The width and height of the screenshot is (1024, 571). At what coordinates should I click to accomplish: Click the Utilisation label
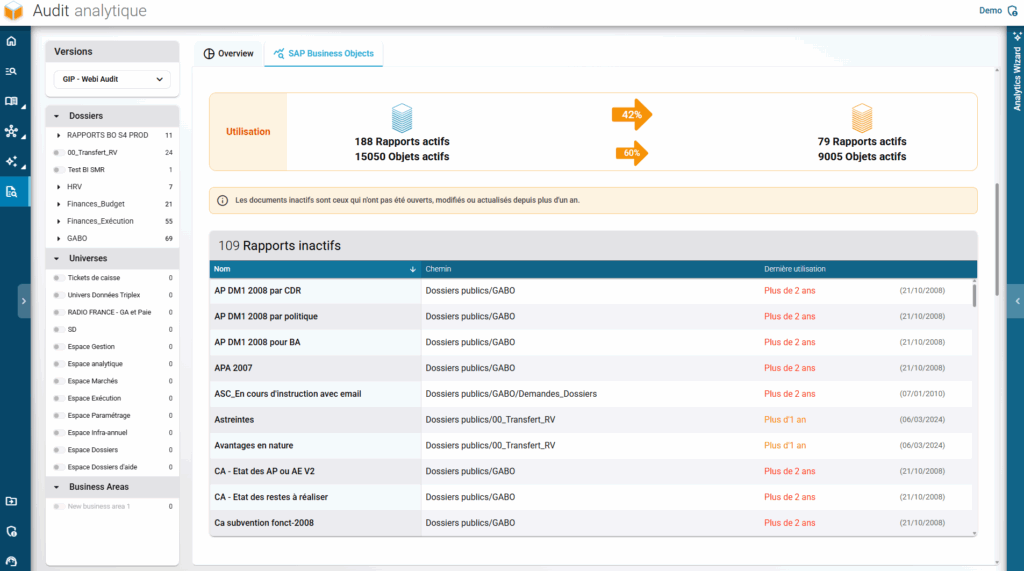248,131
